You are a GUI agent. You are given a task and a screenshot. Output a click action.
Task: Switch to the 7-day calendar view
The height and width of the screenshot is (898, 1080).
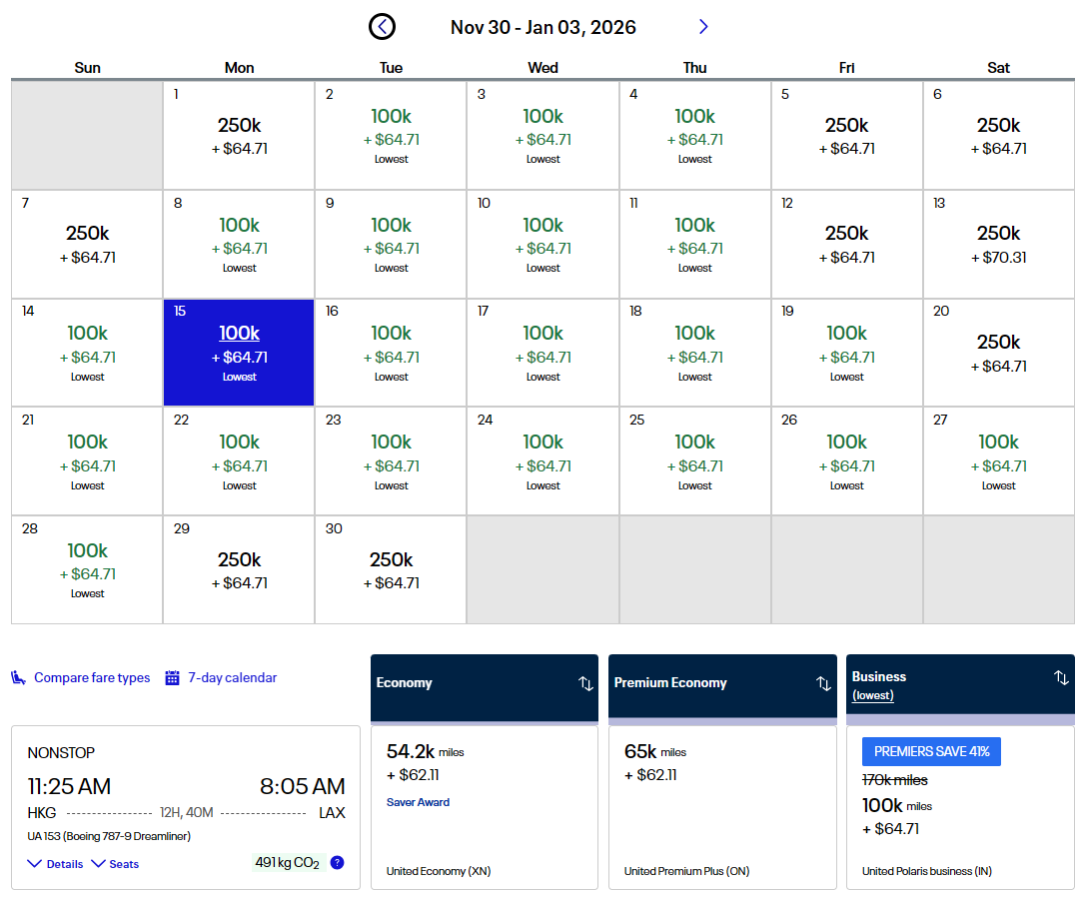tap(232, 678)
